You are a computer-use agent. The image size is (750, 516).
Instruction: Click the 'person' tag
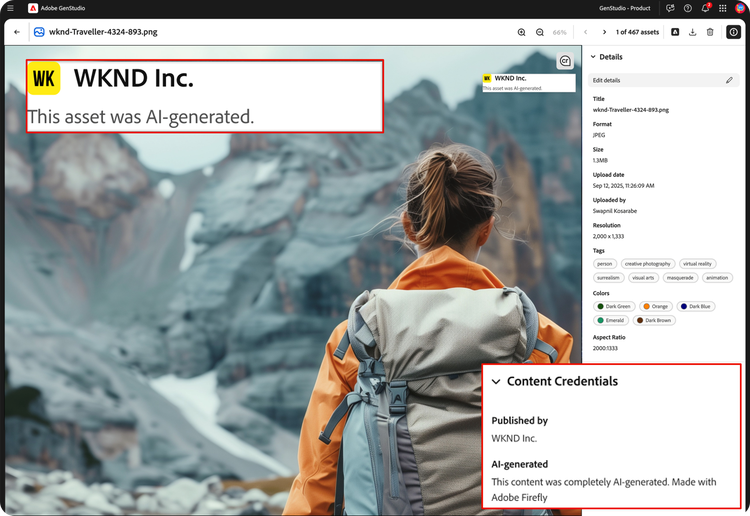pyautogui.click(x=605, y=264)
